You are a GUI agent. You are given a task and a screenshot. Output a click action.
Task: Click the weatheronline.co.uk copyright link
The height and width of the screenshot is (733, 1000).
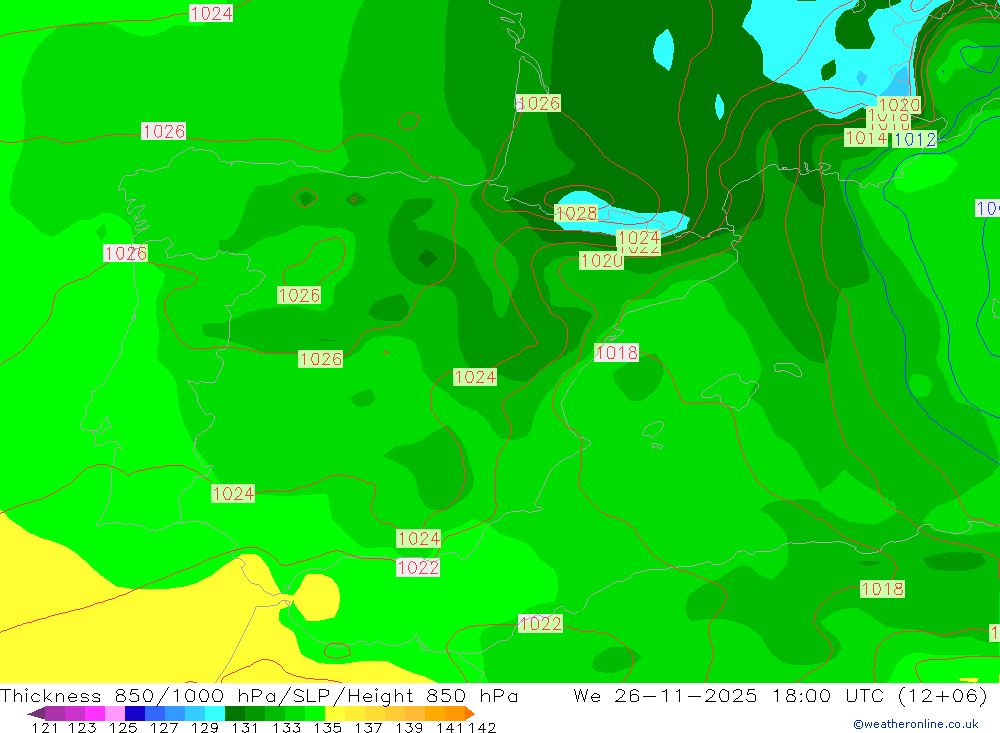[x=916, y=724]
